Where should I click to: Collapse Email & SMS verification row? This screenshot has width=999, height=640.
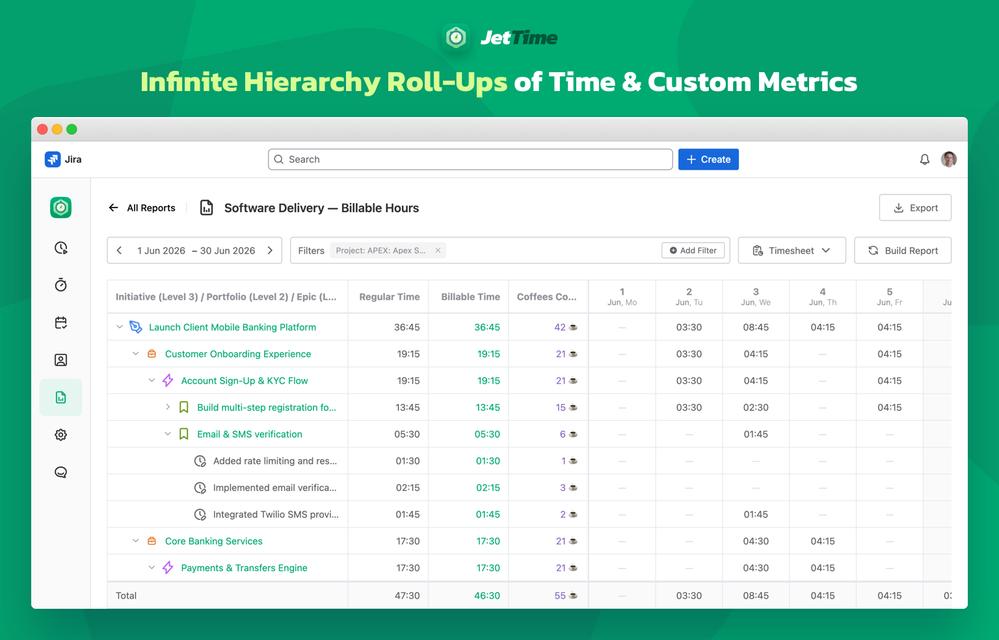pyautogui.click(x=168, y=434)
